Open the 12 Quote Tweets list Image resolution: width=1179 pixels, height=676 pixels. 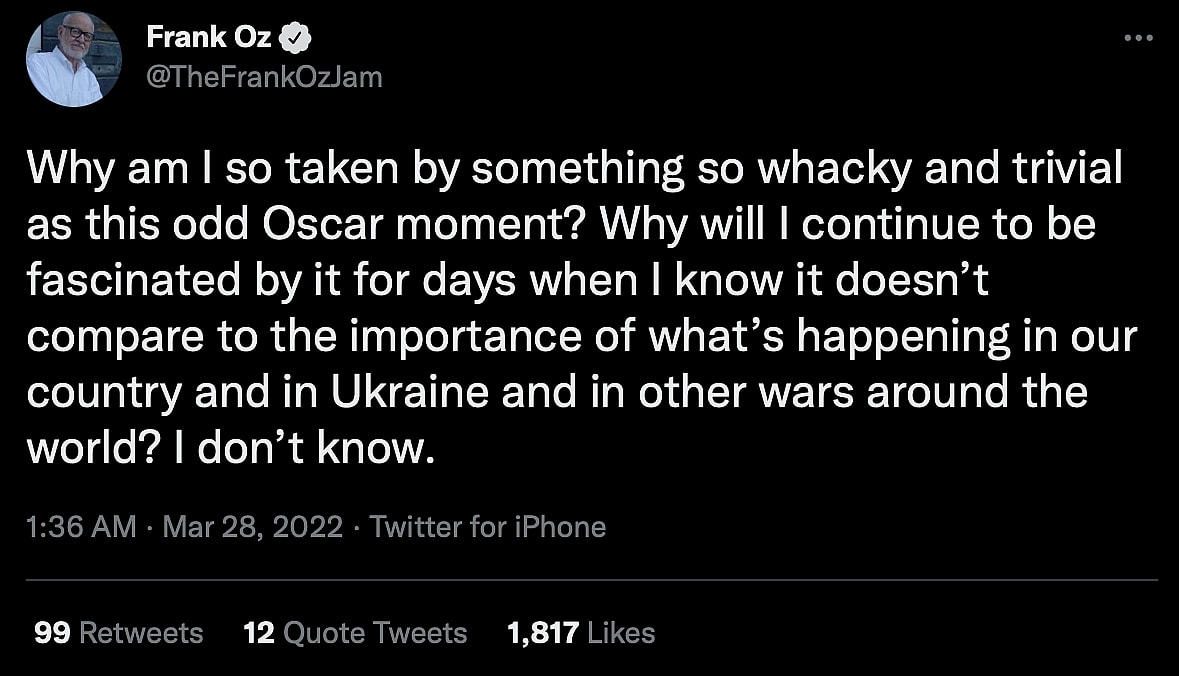pos(355,633)
